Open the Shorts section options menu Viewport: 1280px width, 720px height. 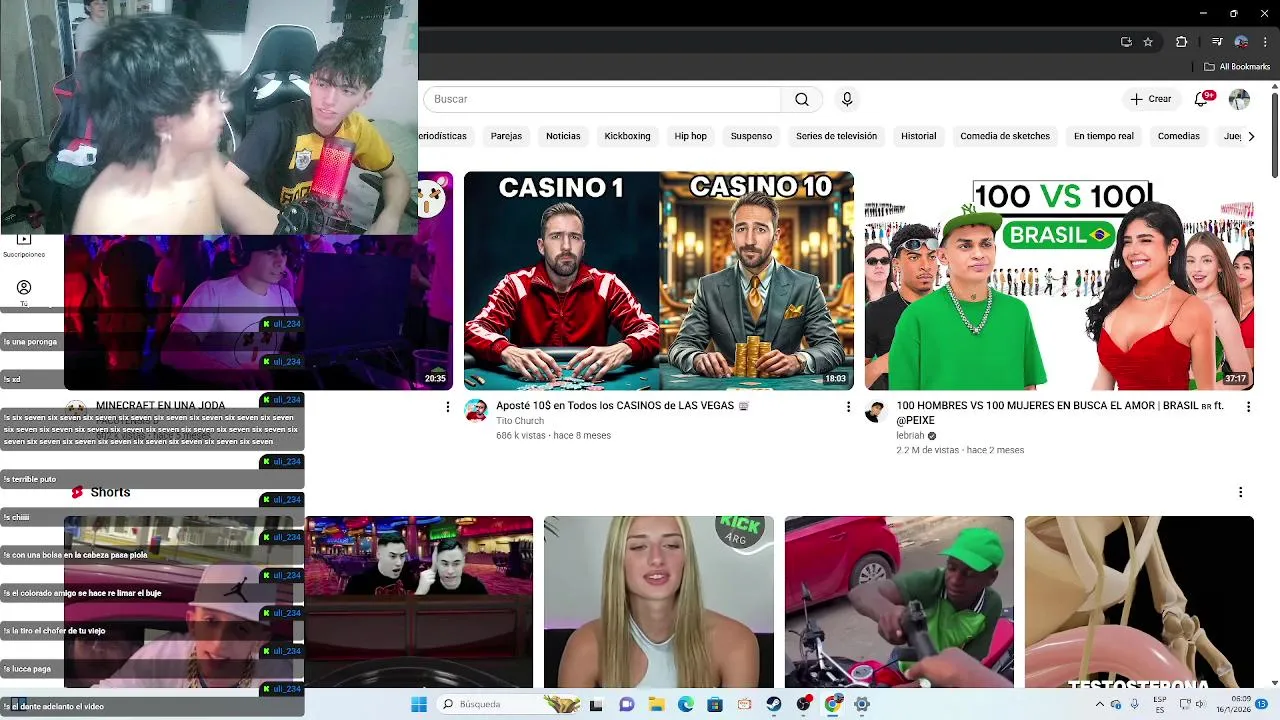pos(1240,492)
